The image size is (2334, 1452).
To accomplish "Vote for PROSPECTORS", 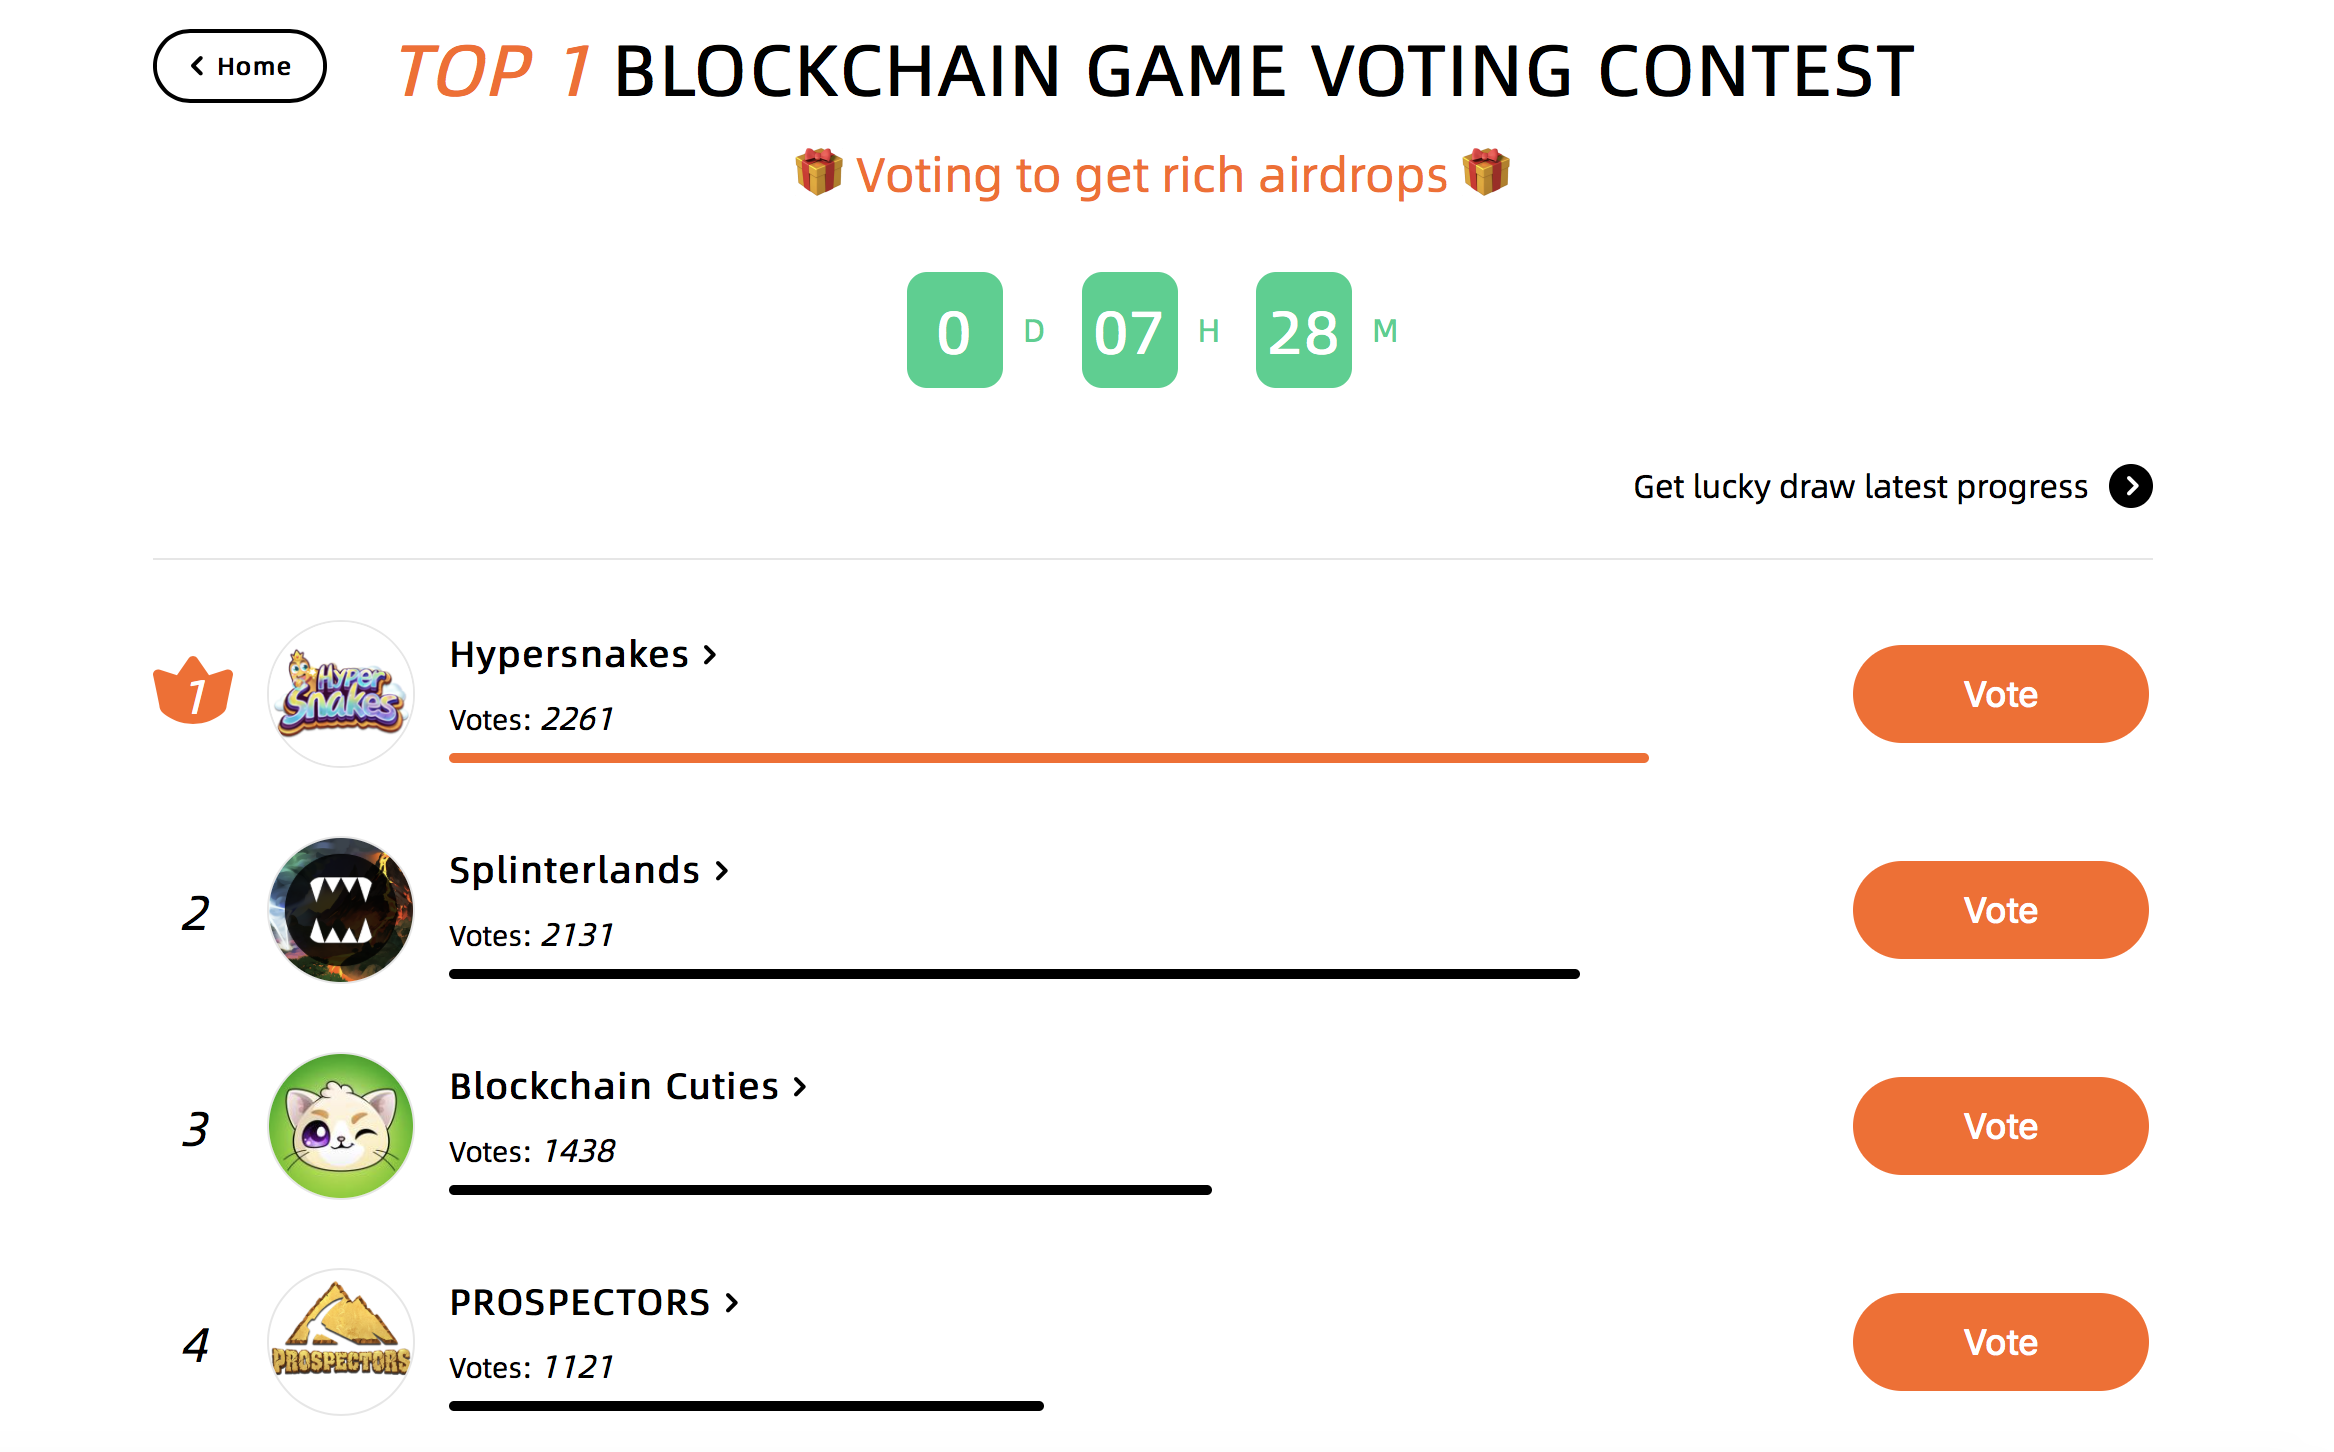I will pyautogui.click(x=2000, y=1342).
